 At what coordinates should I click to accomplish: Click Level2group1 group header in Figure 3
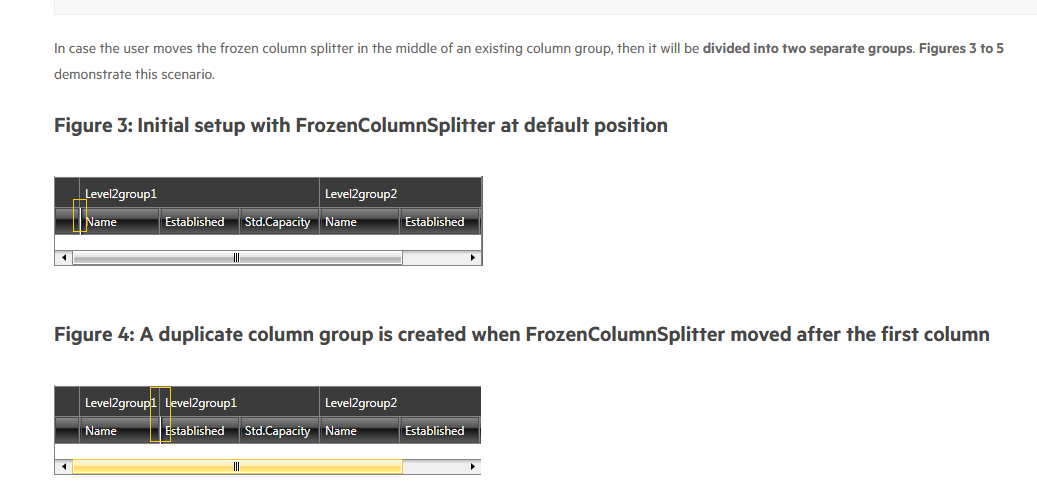pos(122,193)
